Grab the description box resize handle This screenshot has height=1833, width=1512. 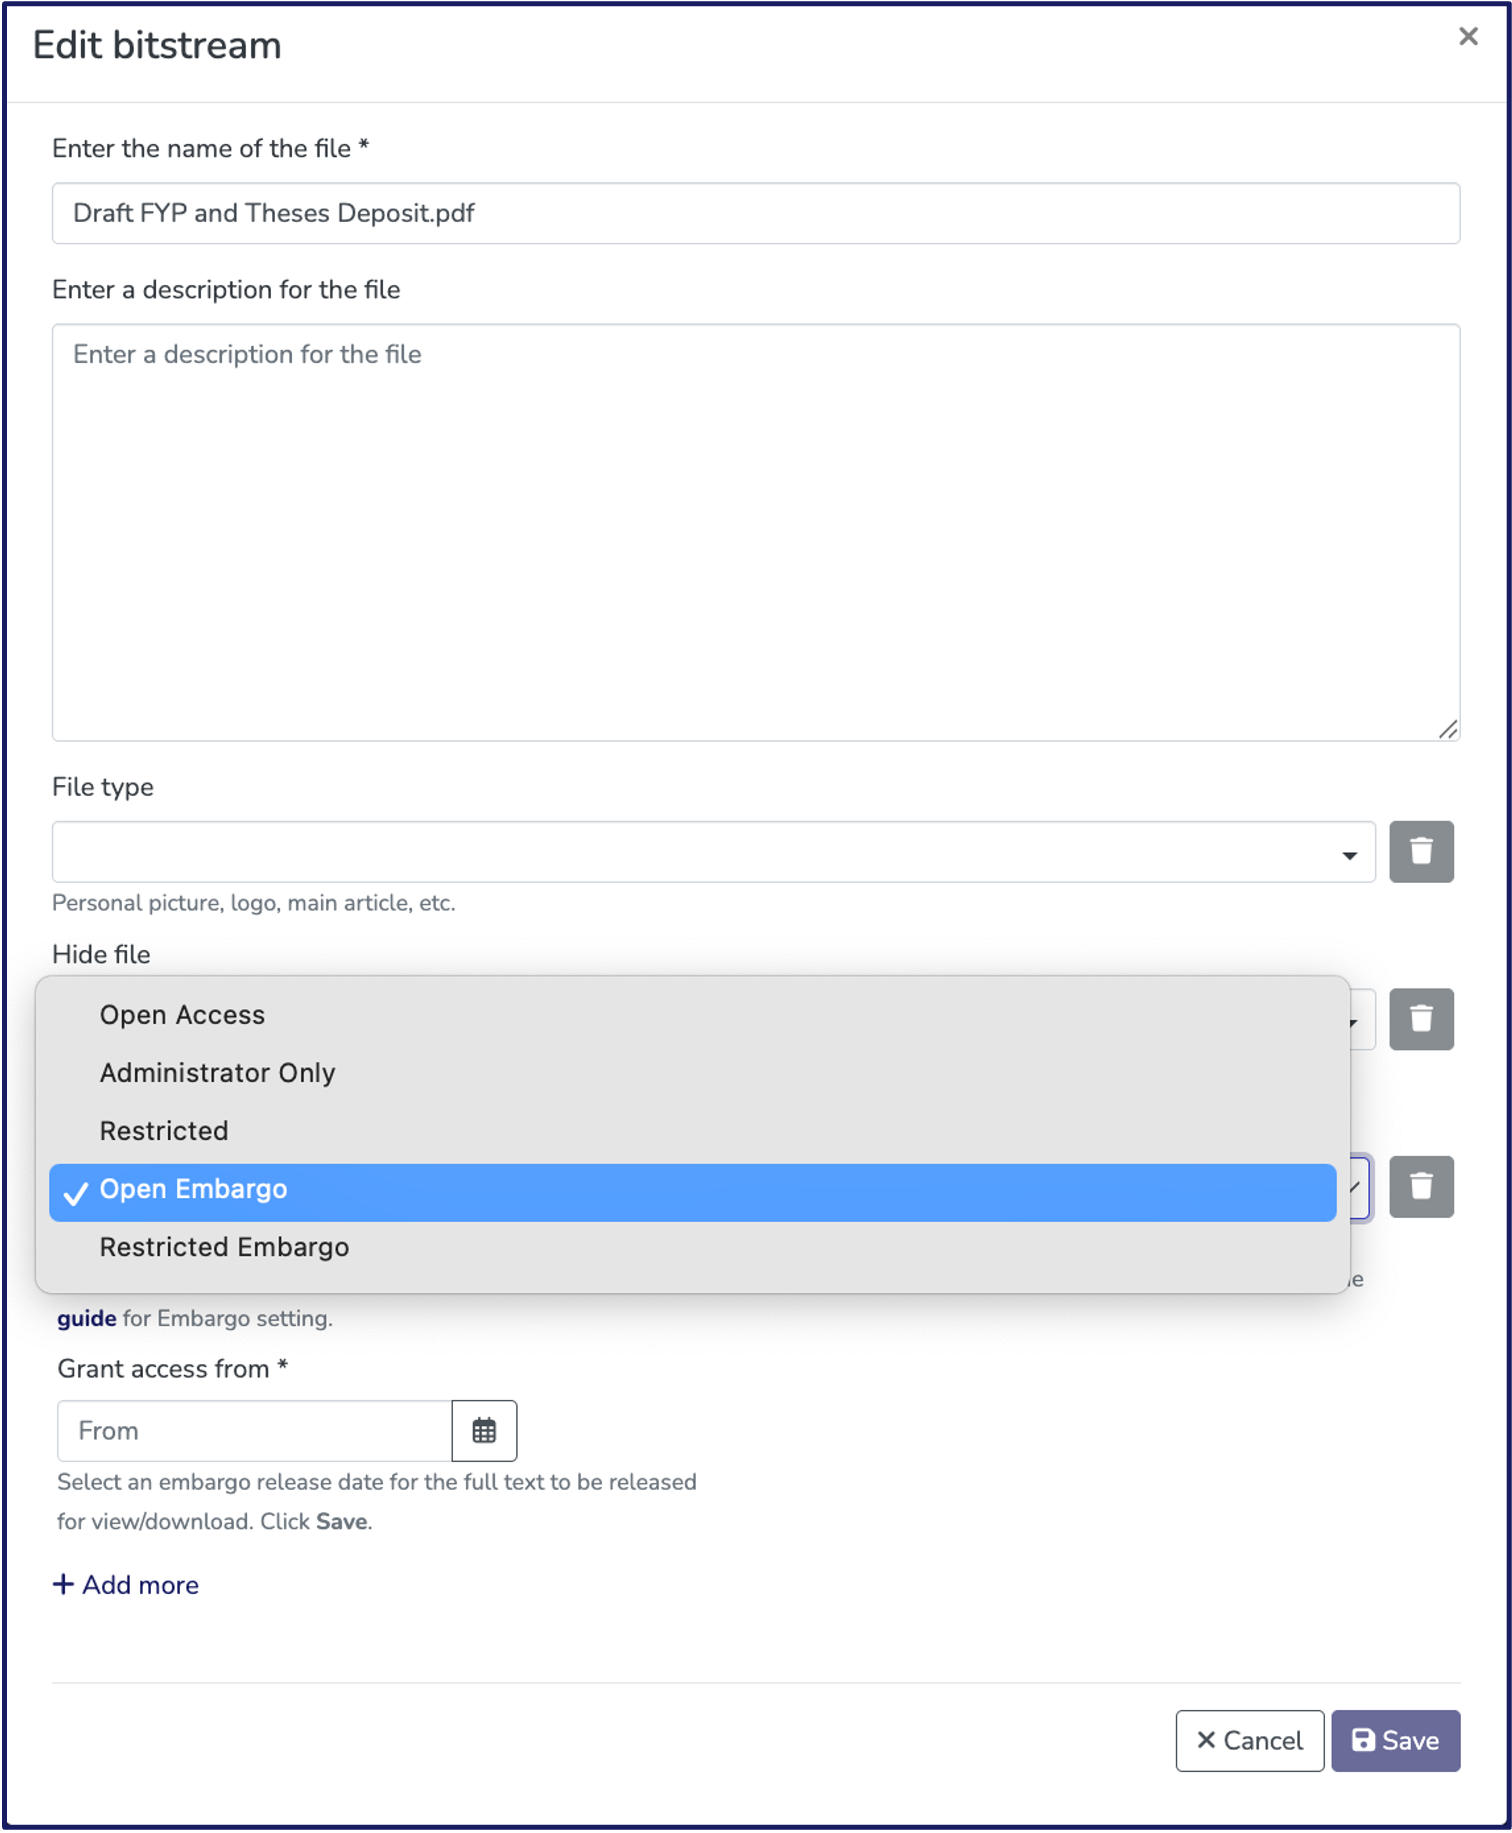tap(1447, 729)
